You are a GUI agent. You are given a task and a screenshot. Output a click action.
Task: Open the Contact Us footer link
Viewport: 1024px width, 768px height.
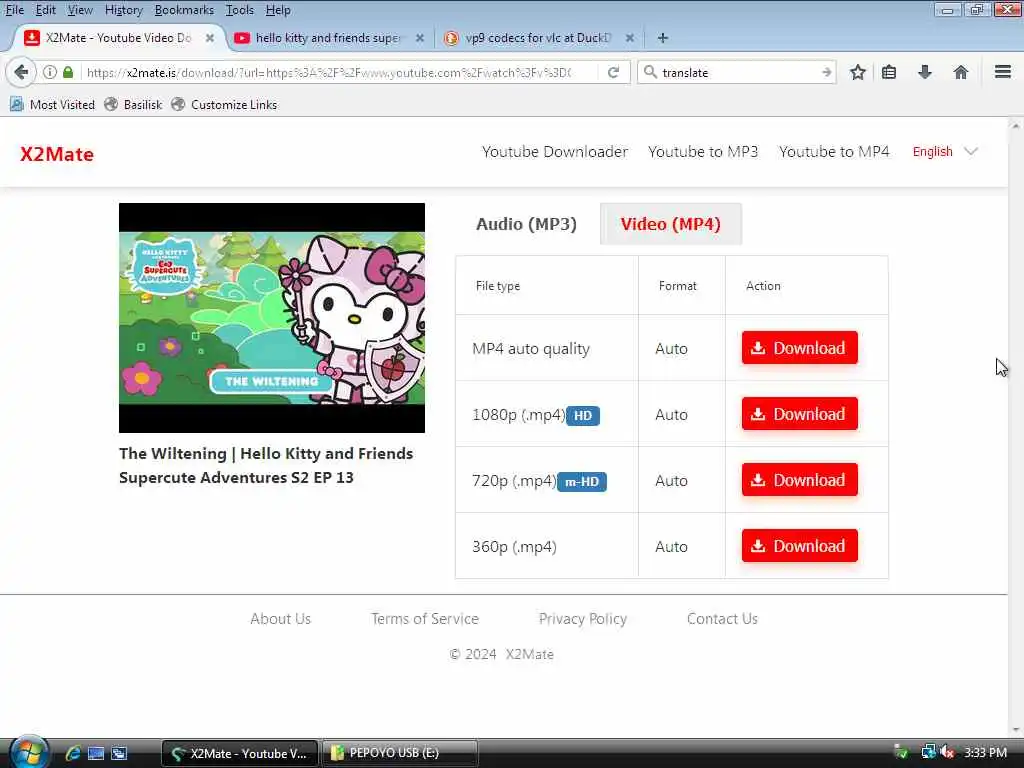[722, 618]
